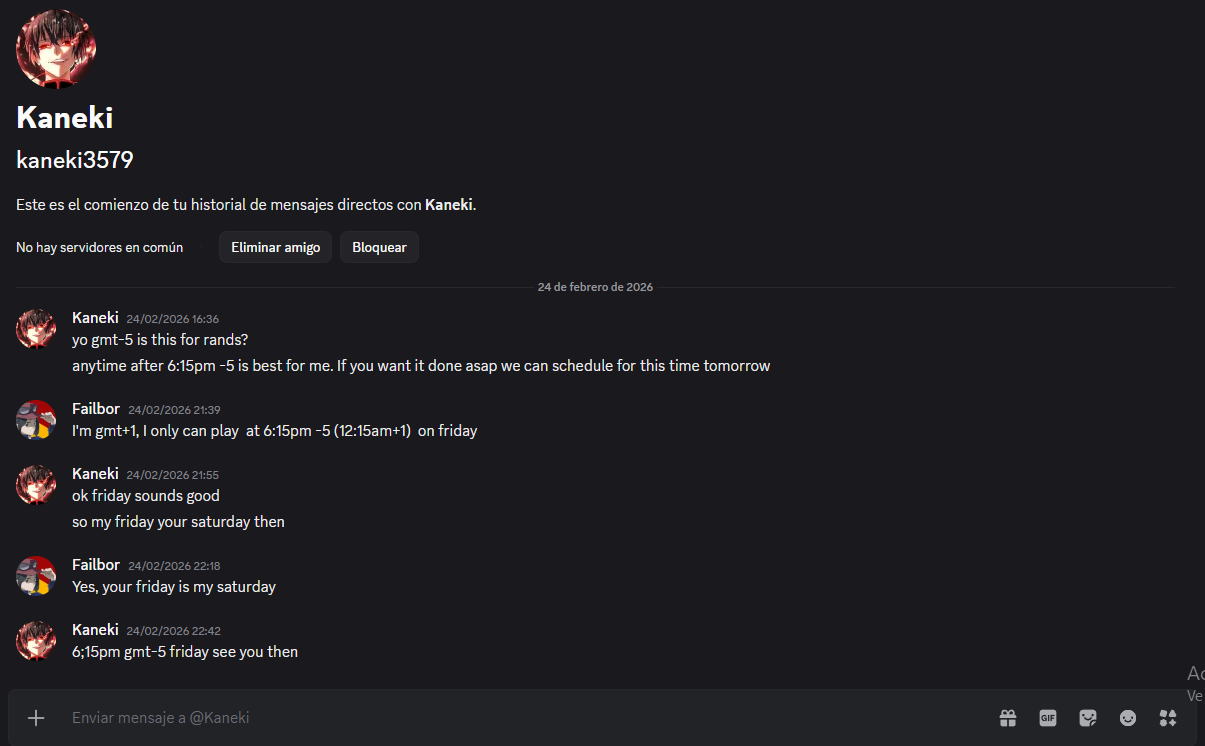
Task: Click the message 'ok friday sounds good'
Action: (146, 496)
